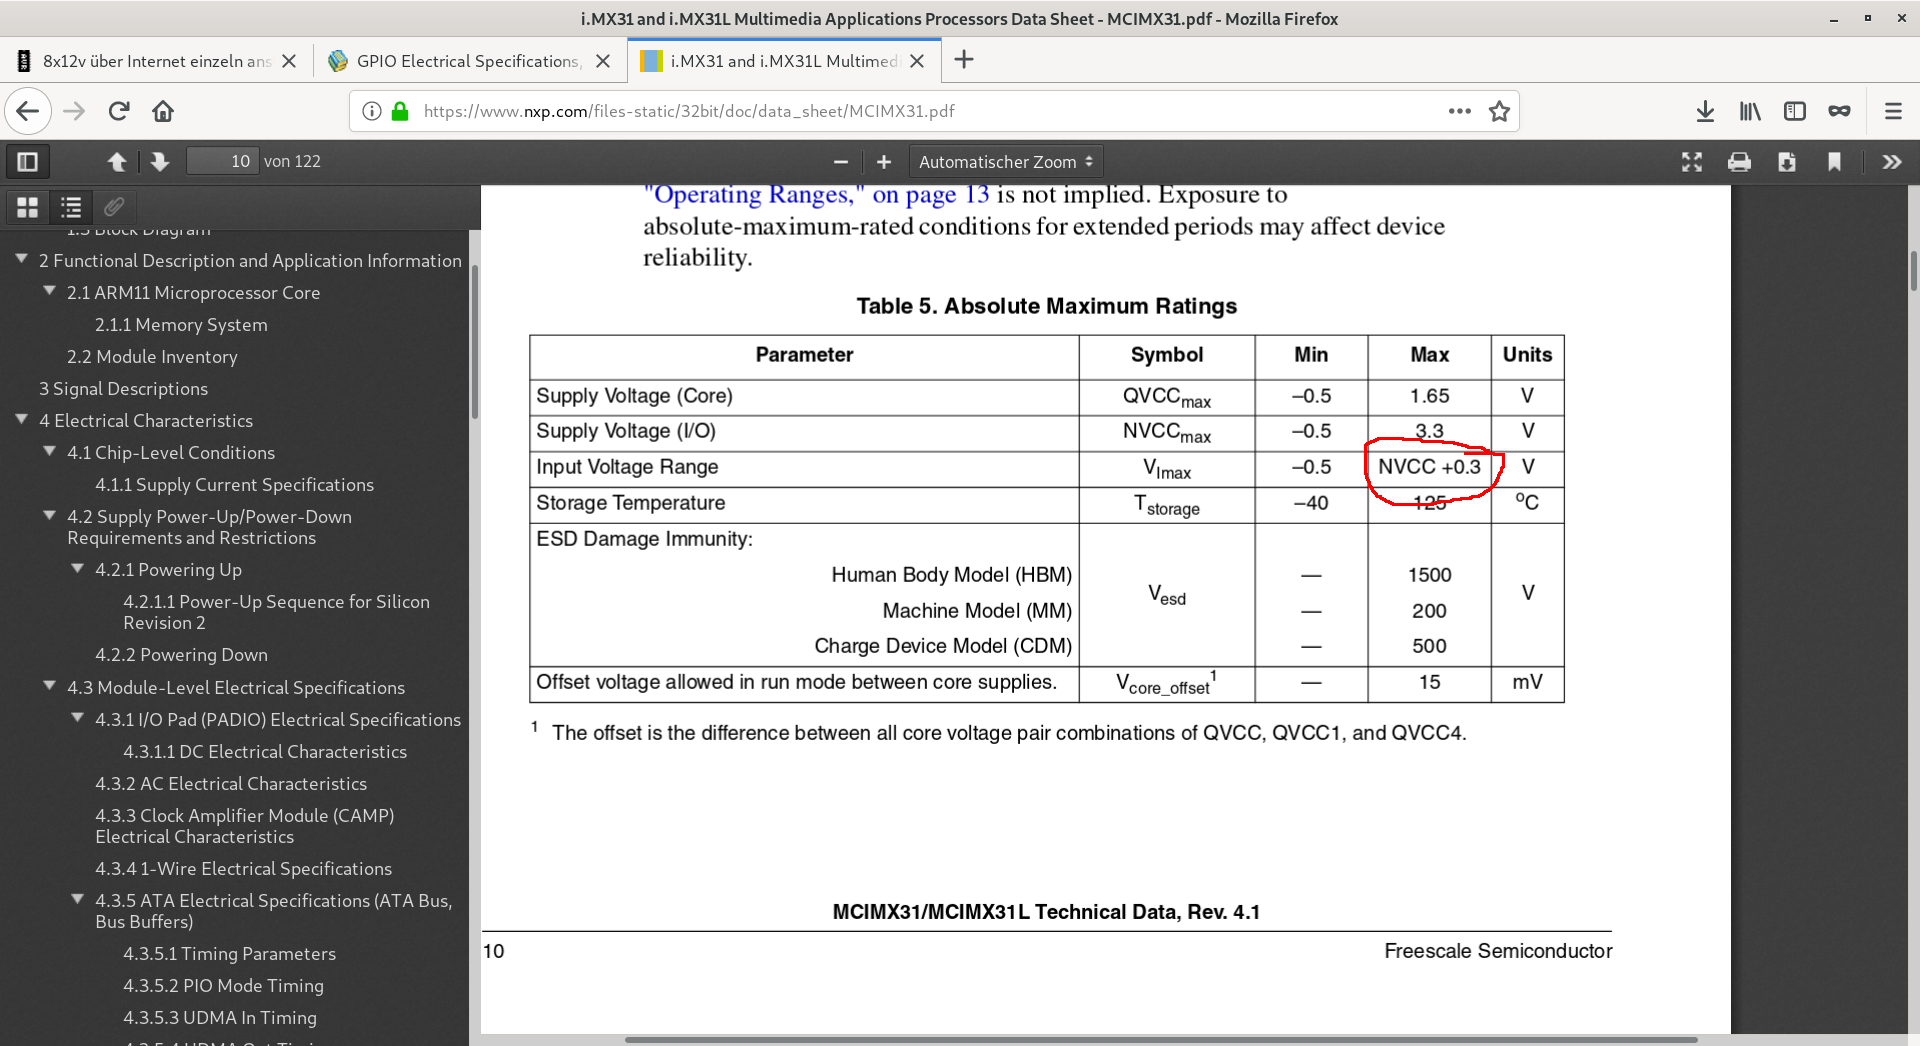
Task: Zoom out of the PDF
Action: (841, 161)
